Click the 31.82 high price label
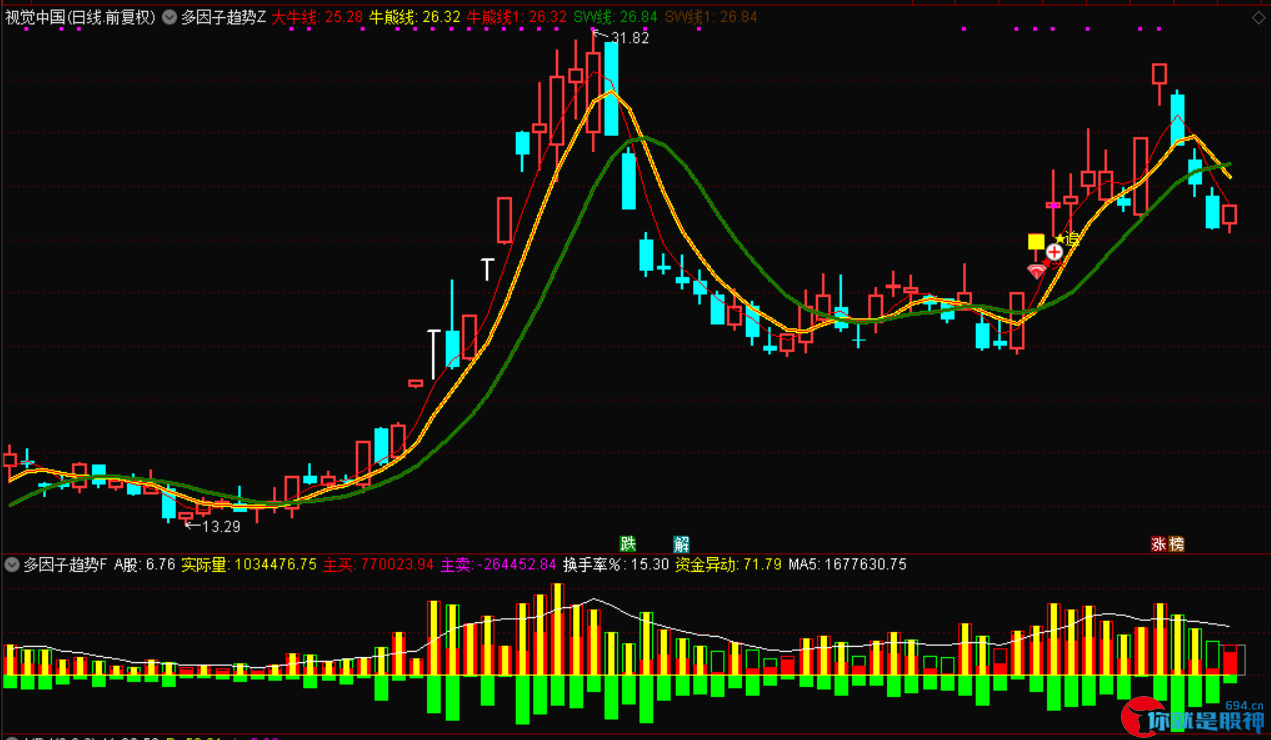The image size is (1271, 740). coord(629,38)
